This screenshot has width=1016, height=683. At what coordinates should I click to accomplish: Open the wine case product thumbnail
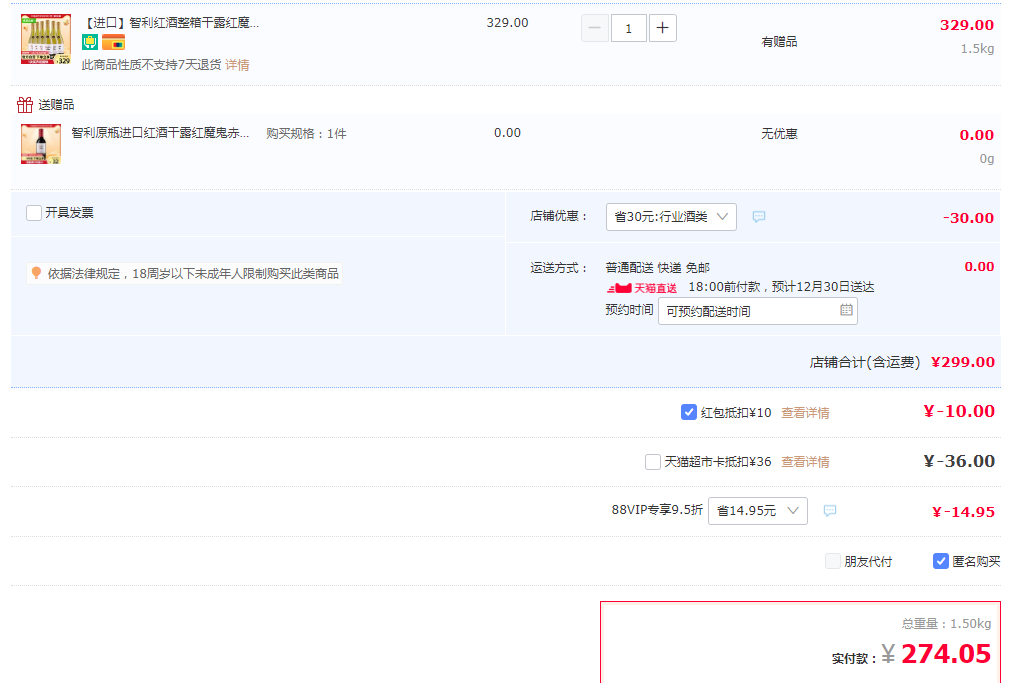46,39
